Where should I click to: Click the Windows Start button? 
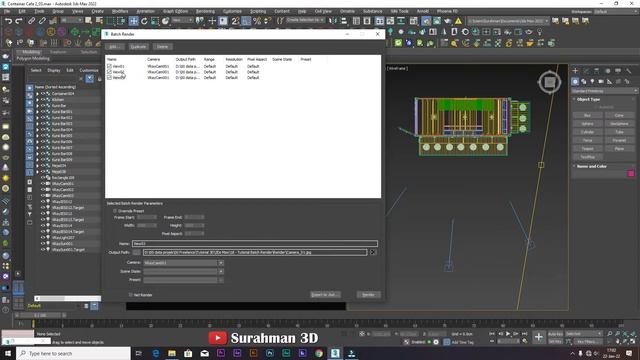[x=8, y=353]
